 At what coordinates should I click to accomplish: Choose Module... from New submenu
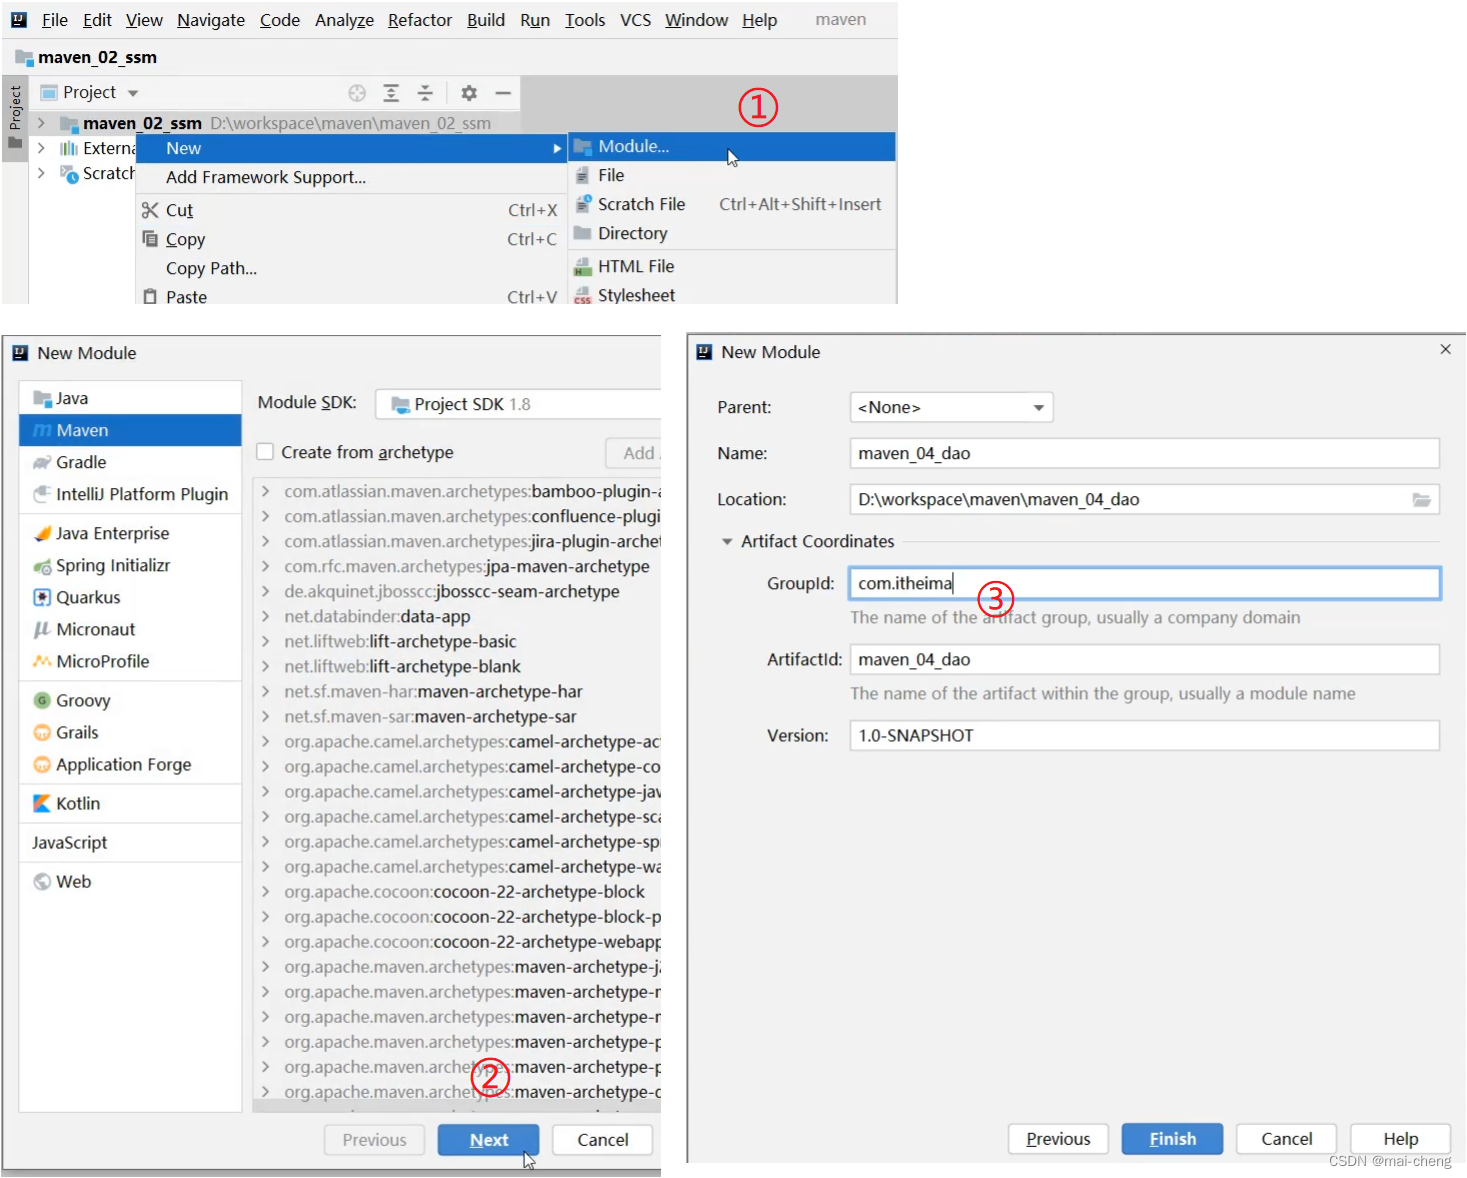tap(732, 147)
